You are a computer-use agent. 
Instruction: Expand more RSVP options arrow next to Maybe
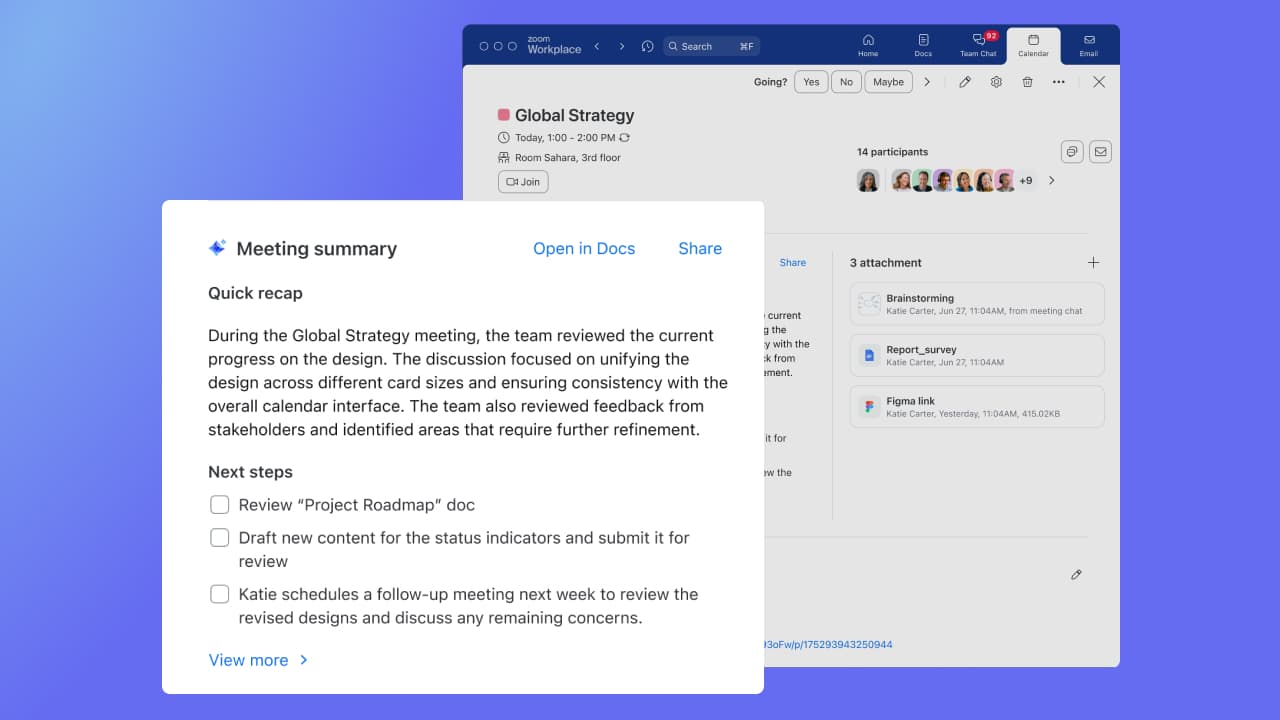(927, 82)
